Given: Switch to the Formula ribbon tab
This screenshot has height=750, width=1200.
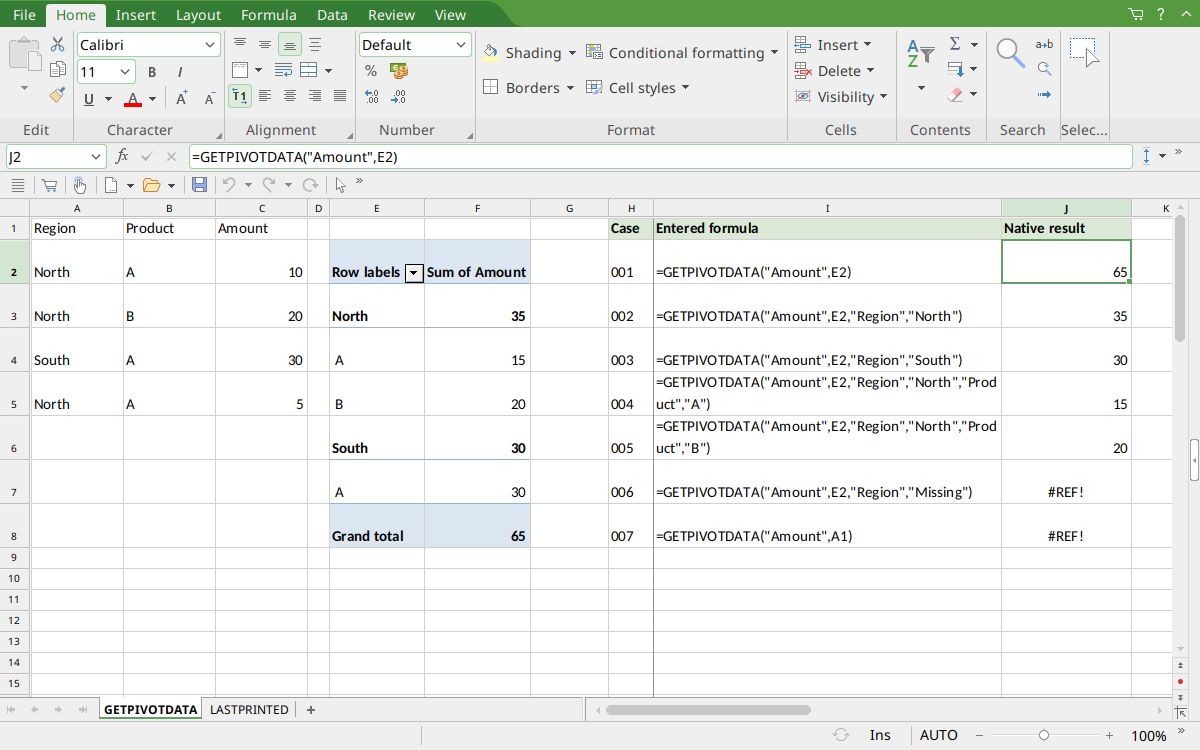Looking at the screenshot, I should pos(268,15).
